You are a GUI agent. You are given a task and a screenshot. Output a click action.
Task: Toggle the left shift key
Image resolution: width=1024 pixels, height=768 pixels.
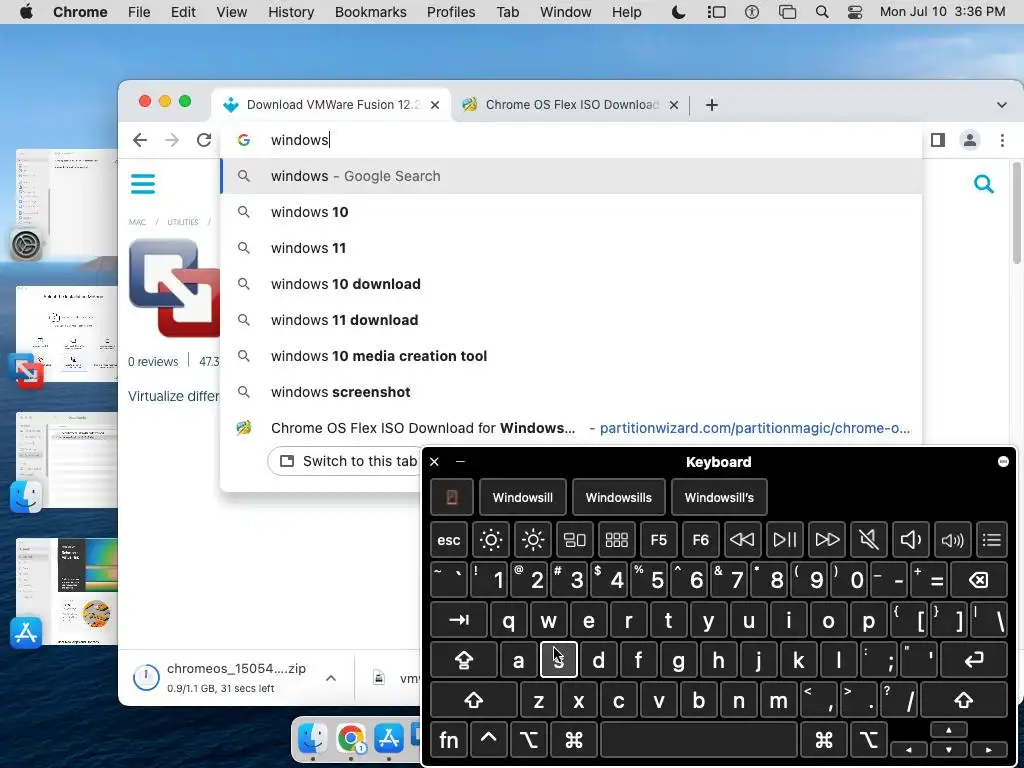click(473, 700)
